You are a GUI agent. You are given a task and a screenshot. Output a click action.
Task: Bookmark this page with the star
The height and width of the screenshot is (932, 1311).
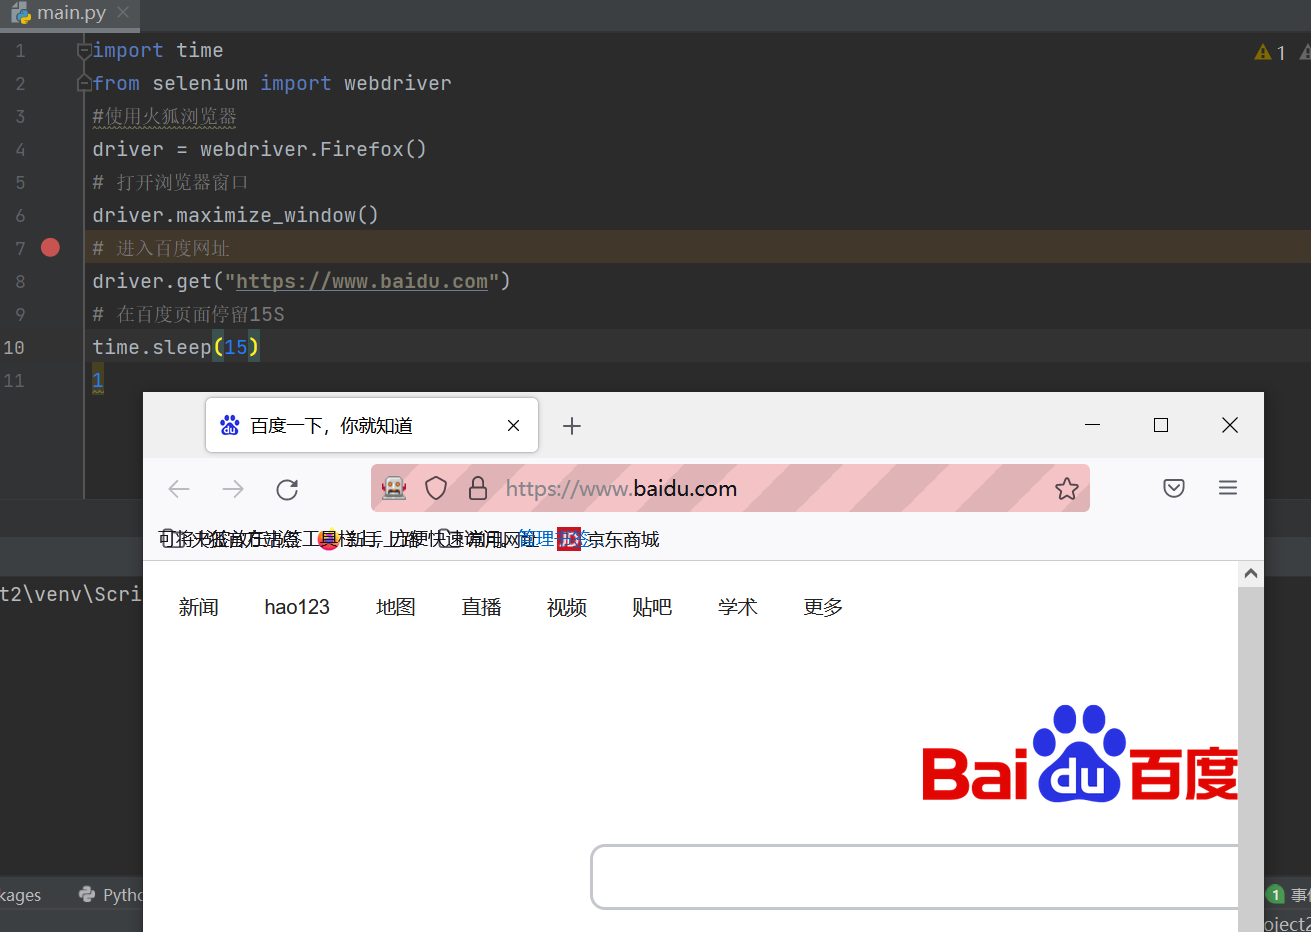[x=1067, y=488]
